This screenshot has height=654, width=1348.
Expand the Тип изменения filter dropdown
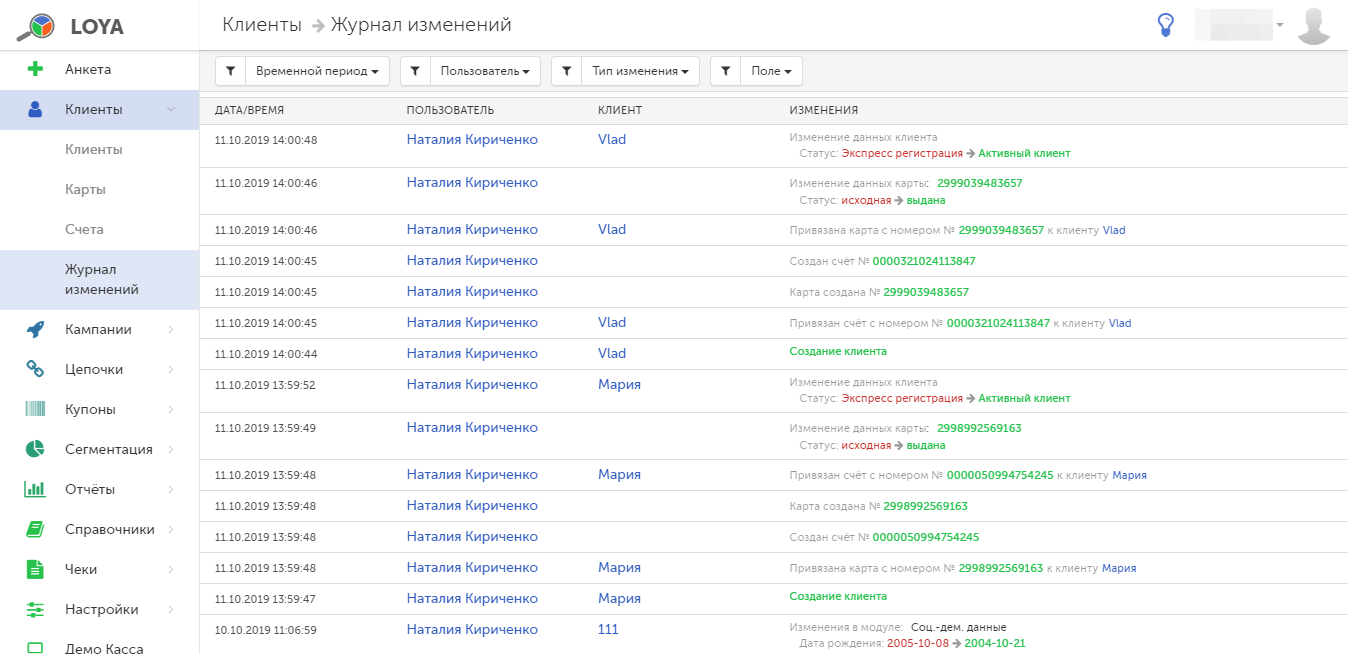click(640, 72)
